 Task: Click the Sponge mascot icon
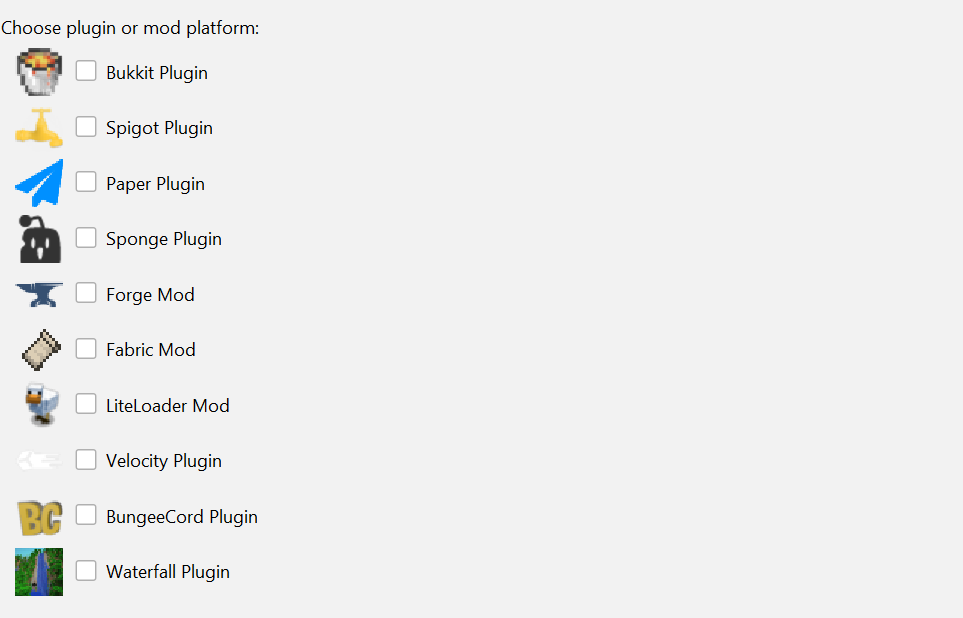[38, 238]
